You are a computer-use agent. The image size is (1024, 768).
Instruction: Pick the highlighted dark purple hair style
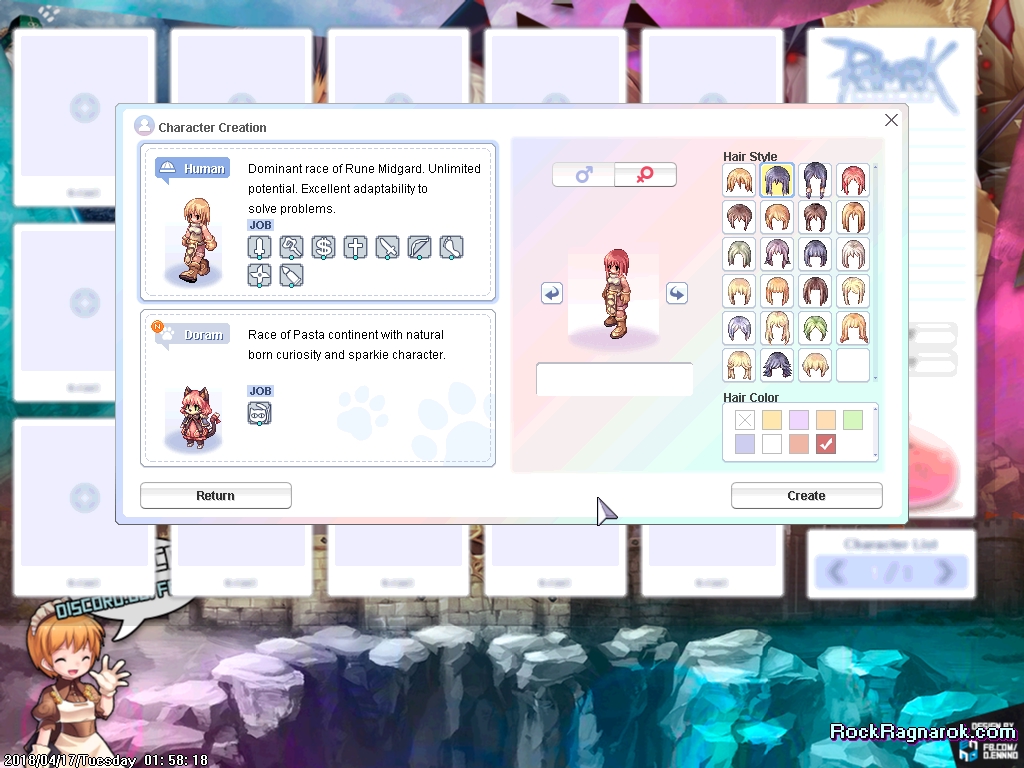tap(777, 180)
